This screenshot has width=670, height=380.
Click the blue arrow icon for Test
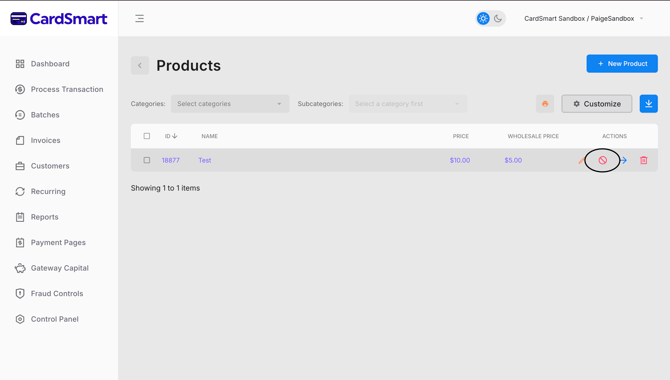click(623, 160)
